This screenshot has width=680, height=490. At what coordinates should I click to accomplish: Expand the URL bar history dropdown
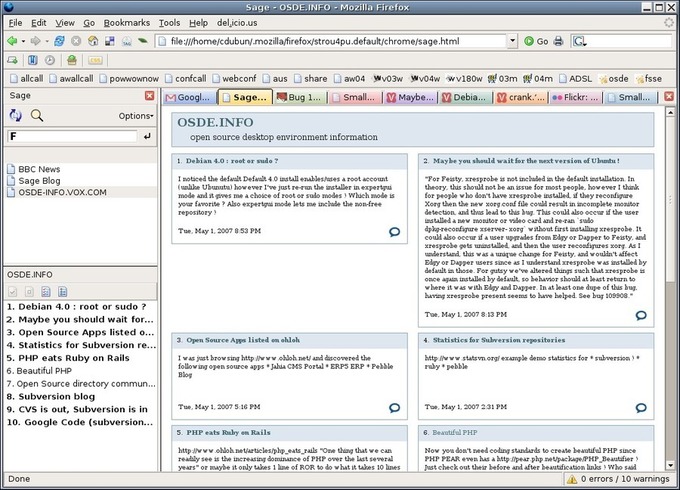[x=513, y=41]
